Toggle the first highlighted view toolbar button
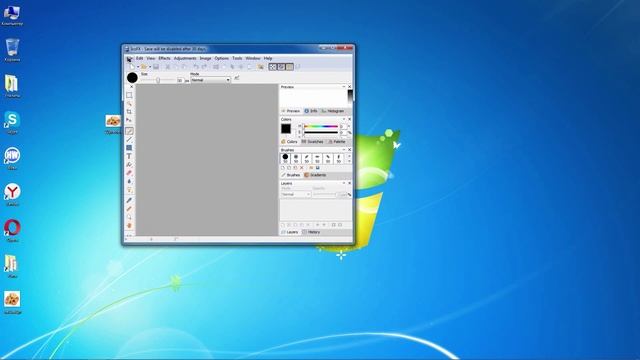Viewport: 640px width, 360px height. point(273,67)
